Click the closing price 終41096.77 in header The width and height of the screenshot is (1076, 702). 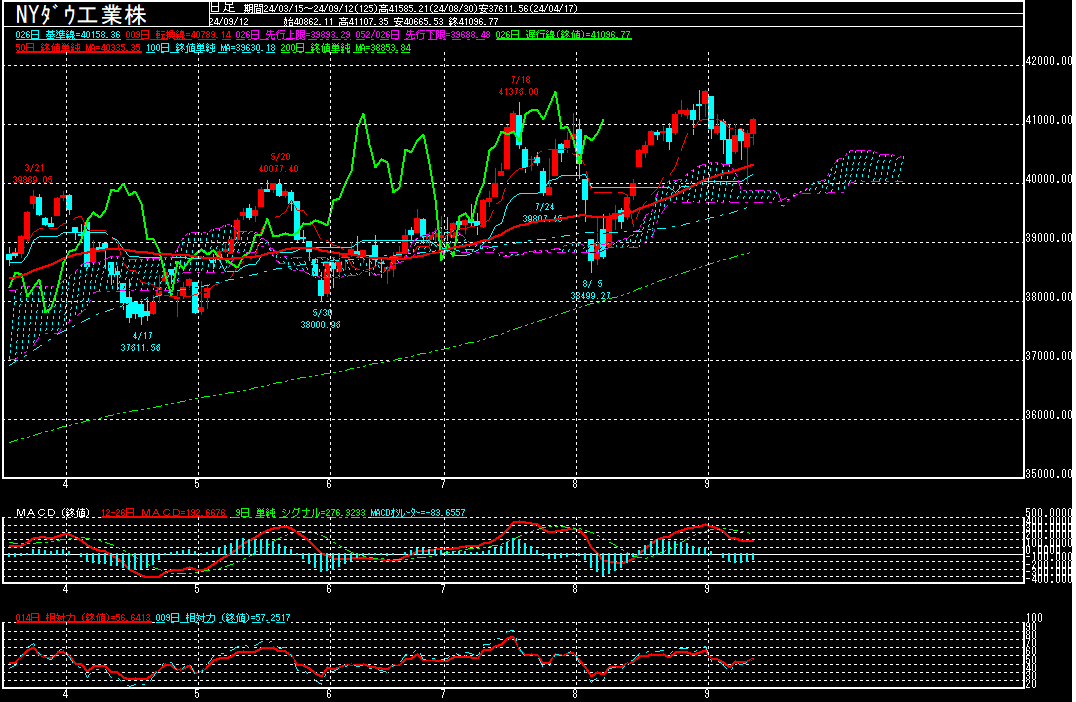pyautogui.click(x=473, y=21)
